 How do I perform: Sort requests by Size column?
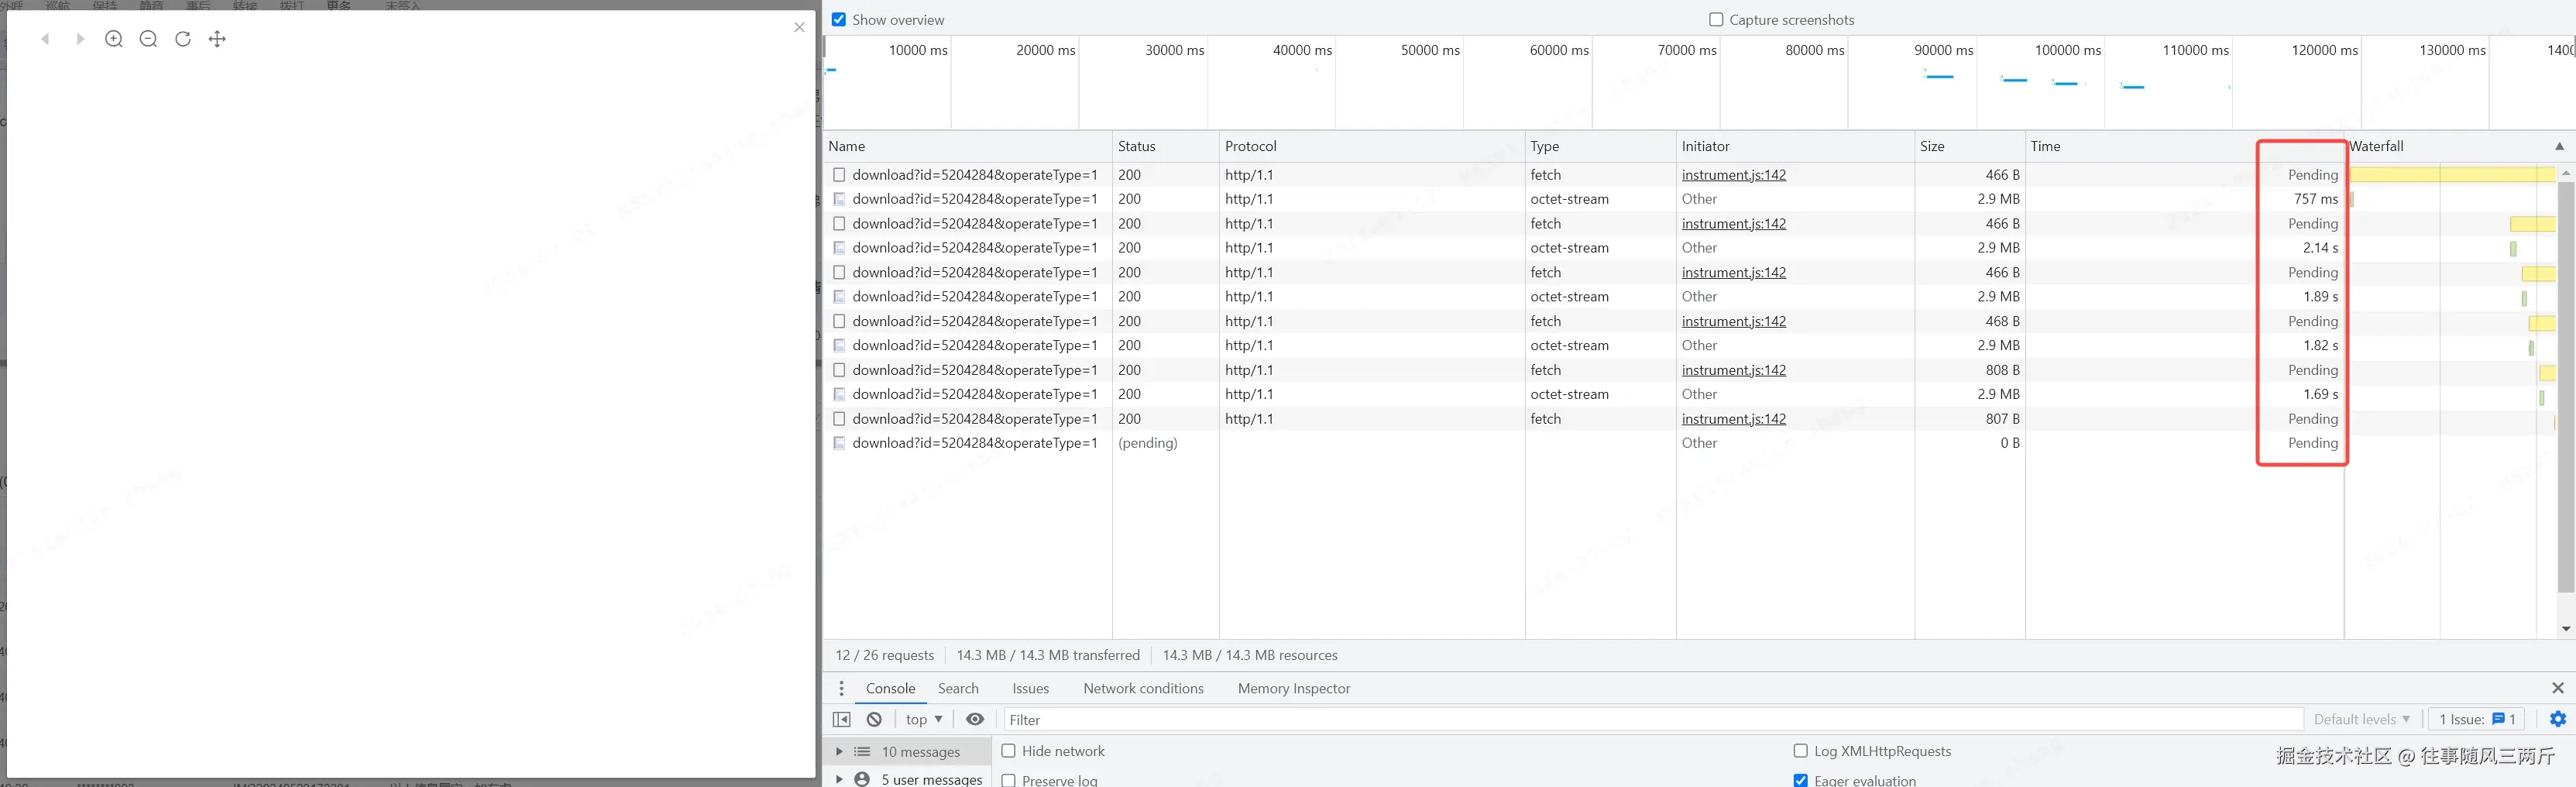tap(1970, 146)
